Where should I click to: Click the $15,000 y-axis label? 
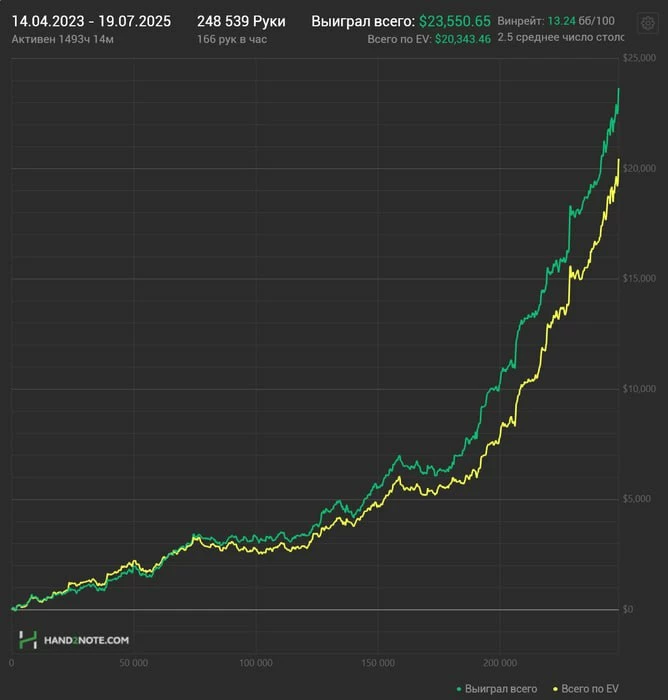(639, 278)
